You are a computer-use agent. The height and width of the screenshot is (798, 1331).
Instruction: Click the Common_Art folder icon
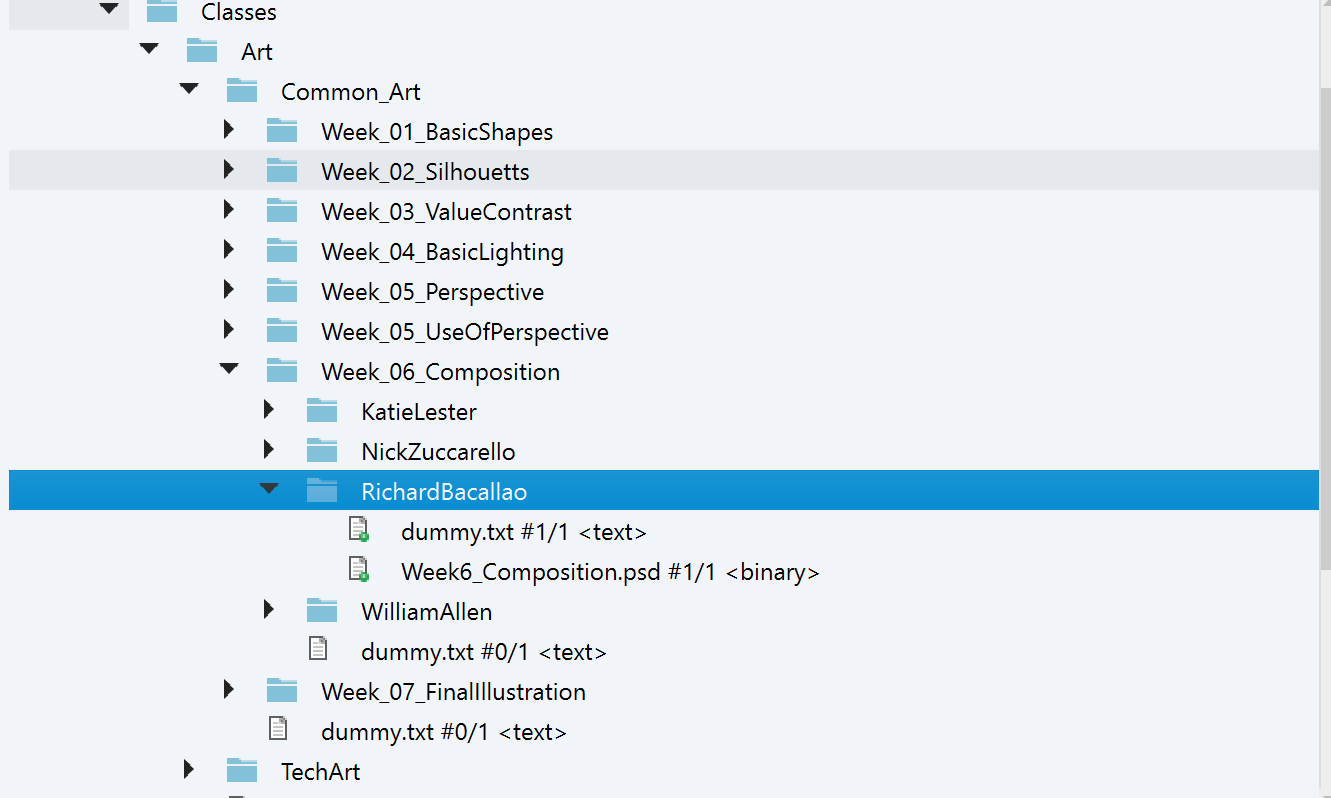(242, 91)
